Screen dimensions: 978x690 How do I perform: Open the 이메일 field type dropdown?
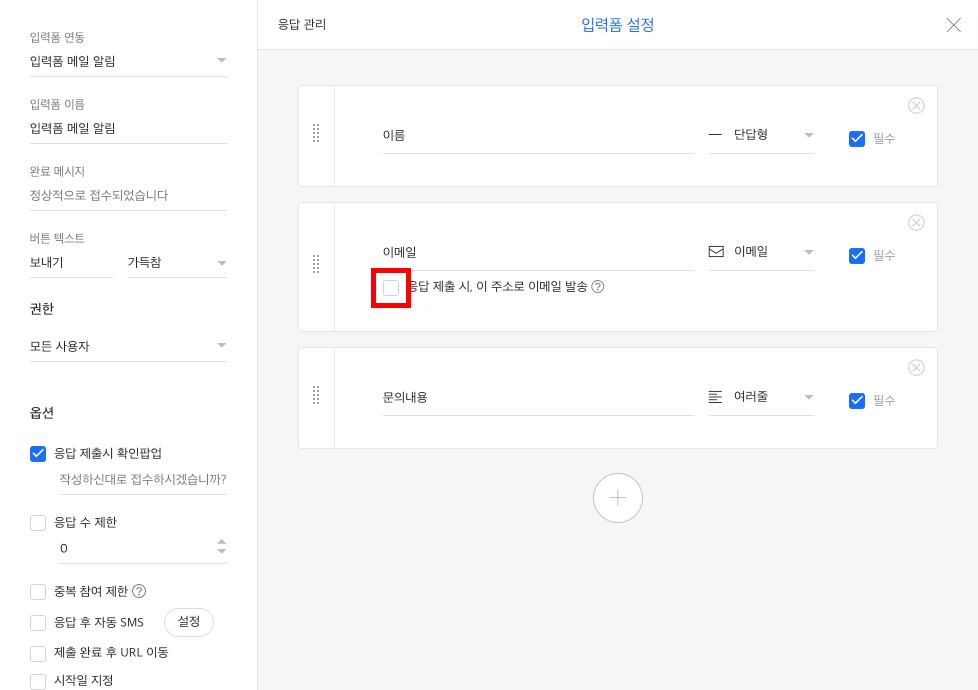click(761, 252)
